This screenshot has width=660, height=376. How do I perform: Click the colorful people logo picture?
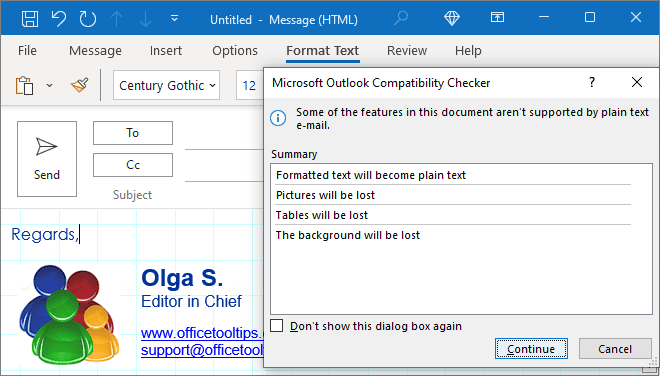(x=69, y=314)
